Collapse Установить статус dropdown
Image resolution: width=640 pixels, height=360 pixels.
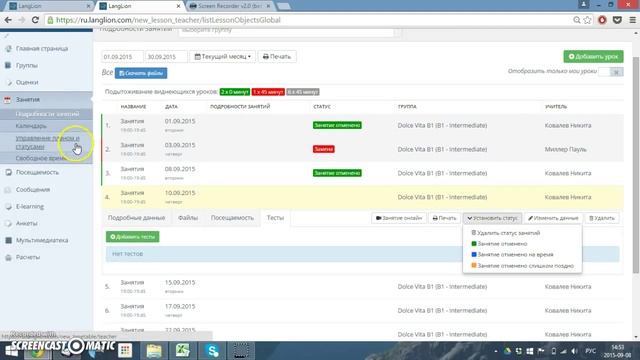(493, 218)
